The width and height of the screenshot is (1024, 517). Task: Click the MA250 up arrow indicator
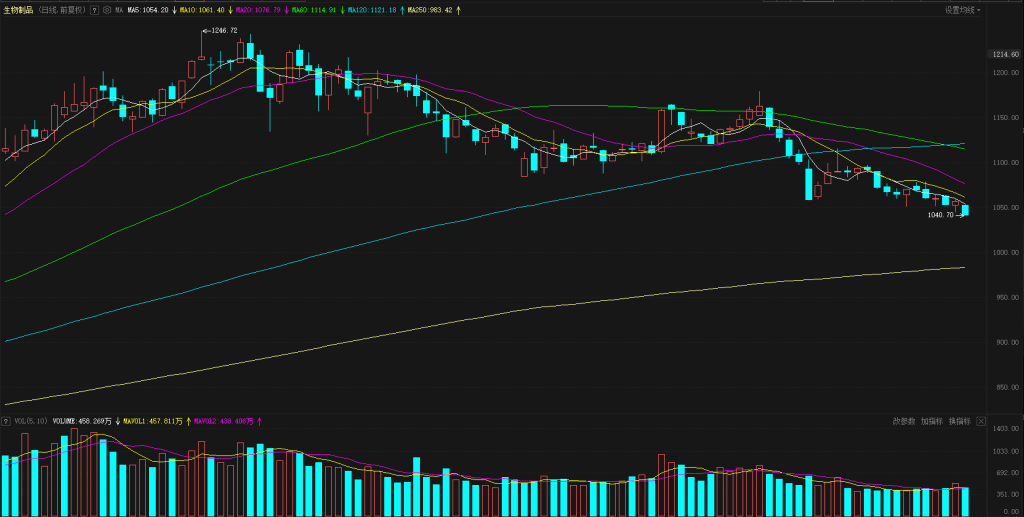tap(459, 10)
